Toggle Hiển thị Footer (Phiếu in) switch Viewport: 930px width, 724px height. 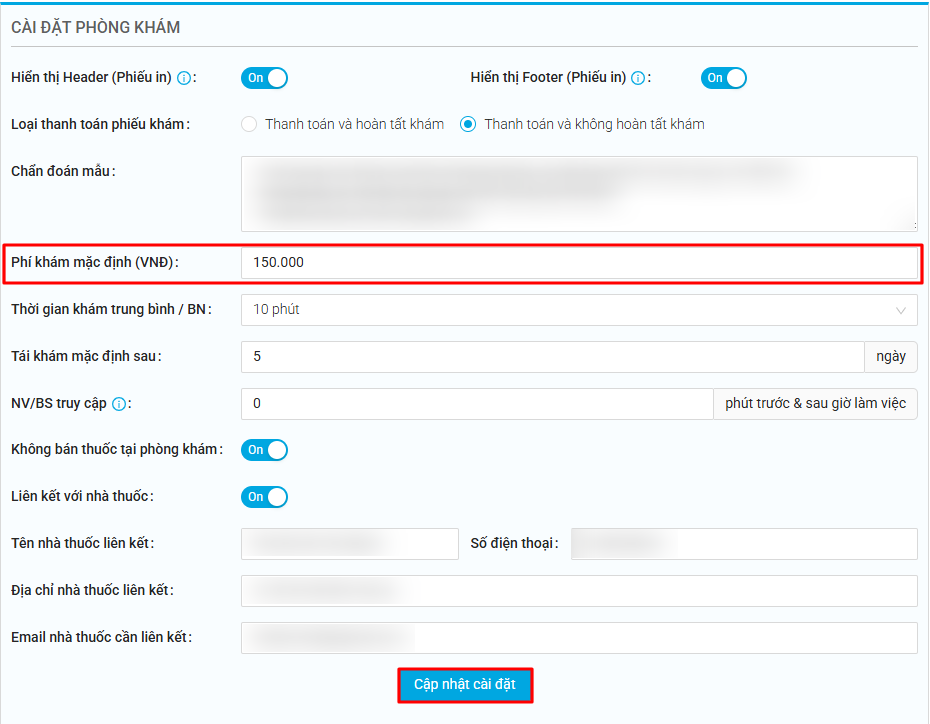(x=724, y=78)
